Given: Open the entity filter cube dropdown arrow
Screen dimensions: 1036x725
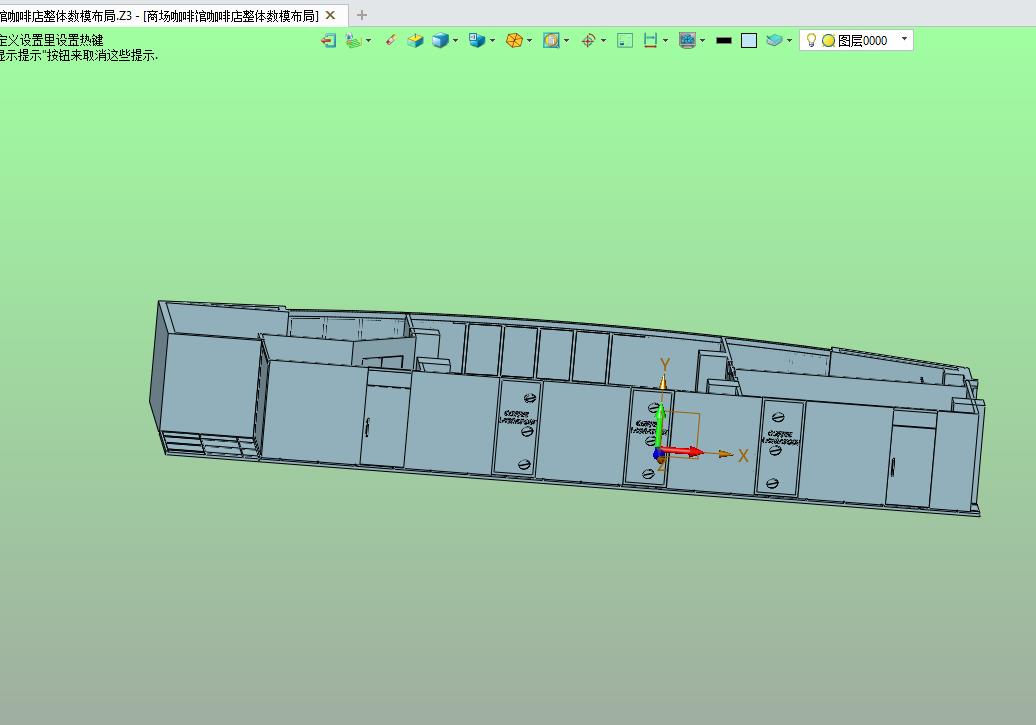Looking at the screenshot, I should 492,41.
